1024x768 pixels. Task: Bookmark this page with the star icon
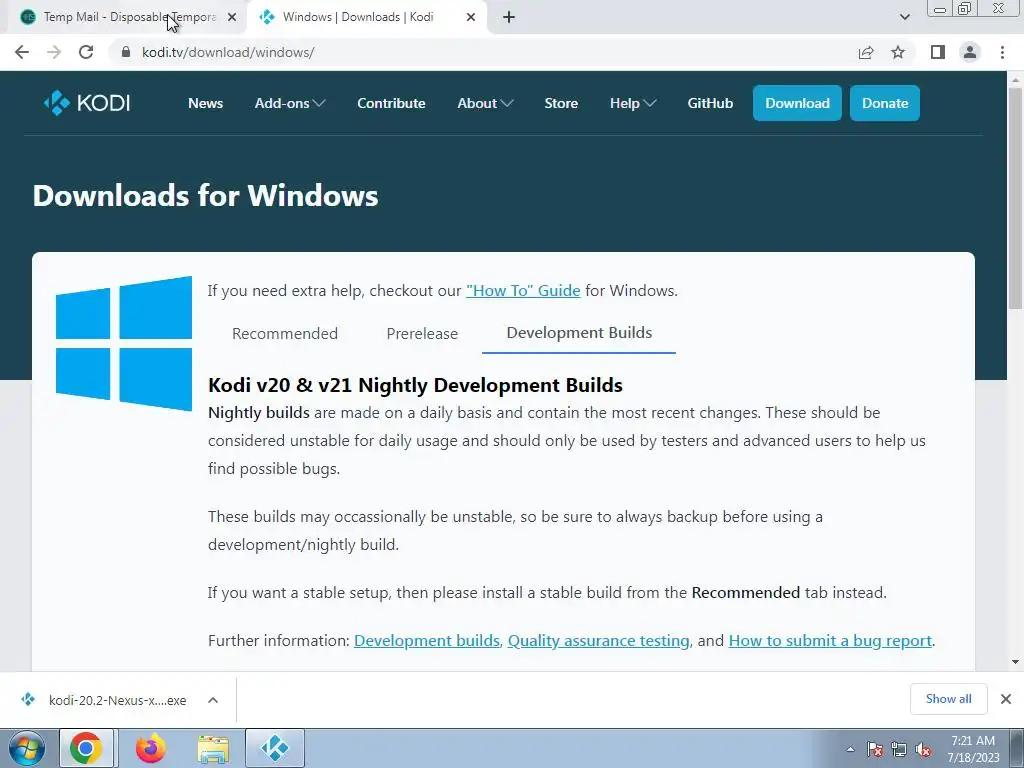(898, 52)
